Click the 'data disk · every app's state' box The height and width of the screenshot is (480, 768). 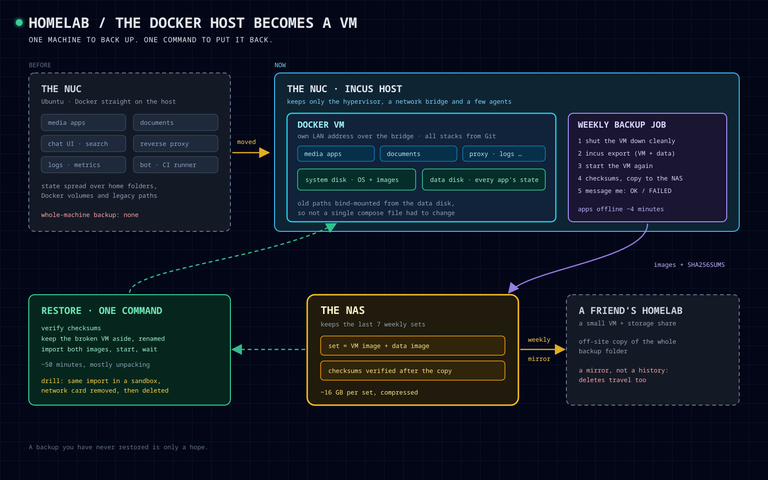484,180
